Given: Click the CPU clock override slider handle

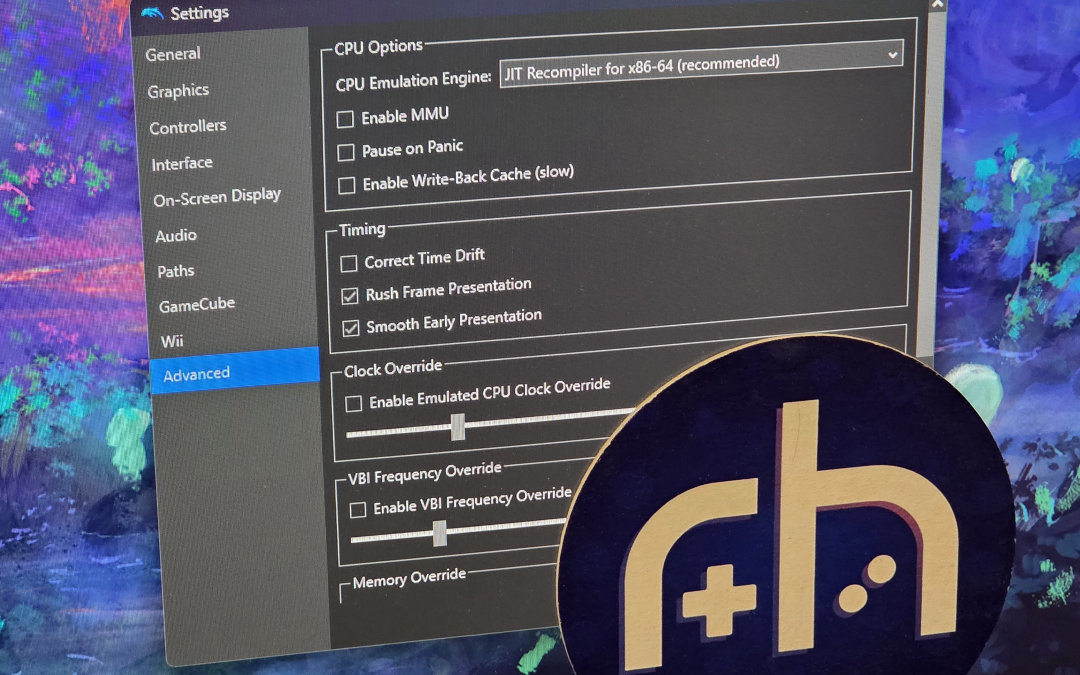Looking at the screenshot, I should click(458, 427).
